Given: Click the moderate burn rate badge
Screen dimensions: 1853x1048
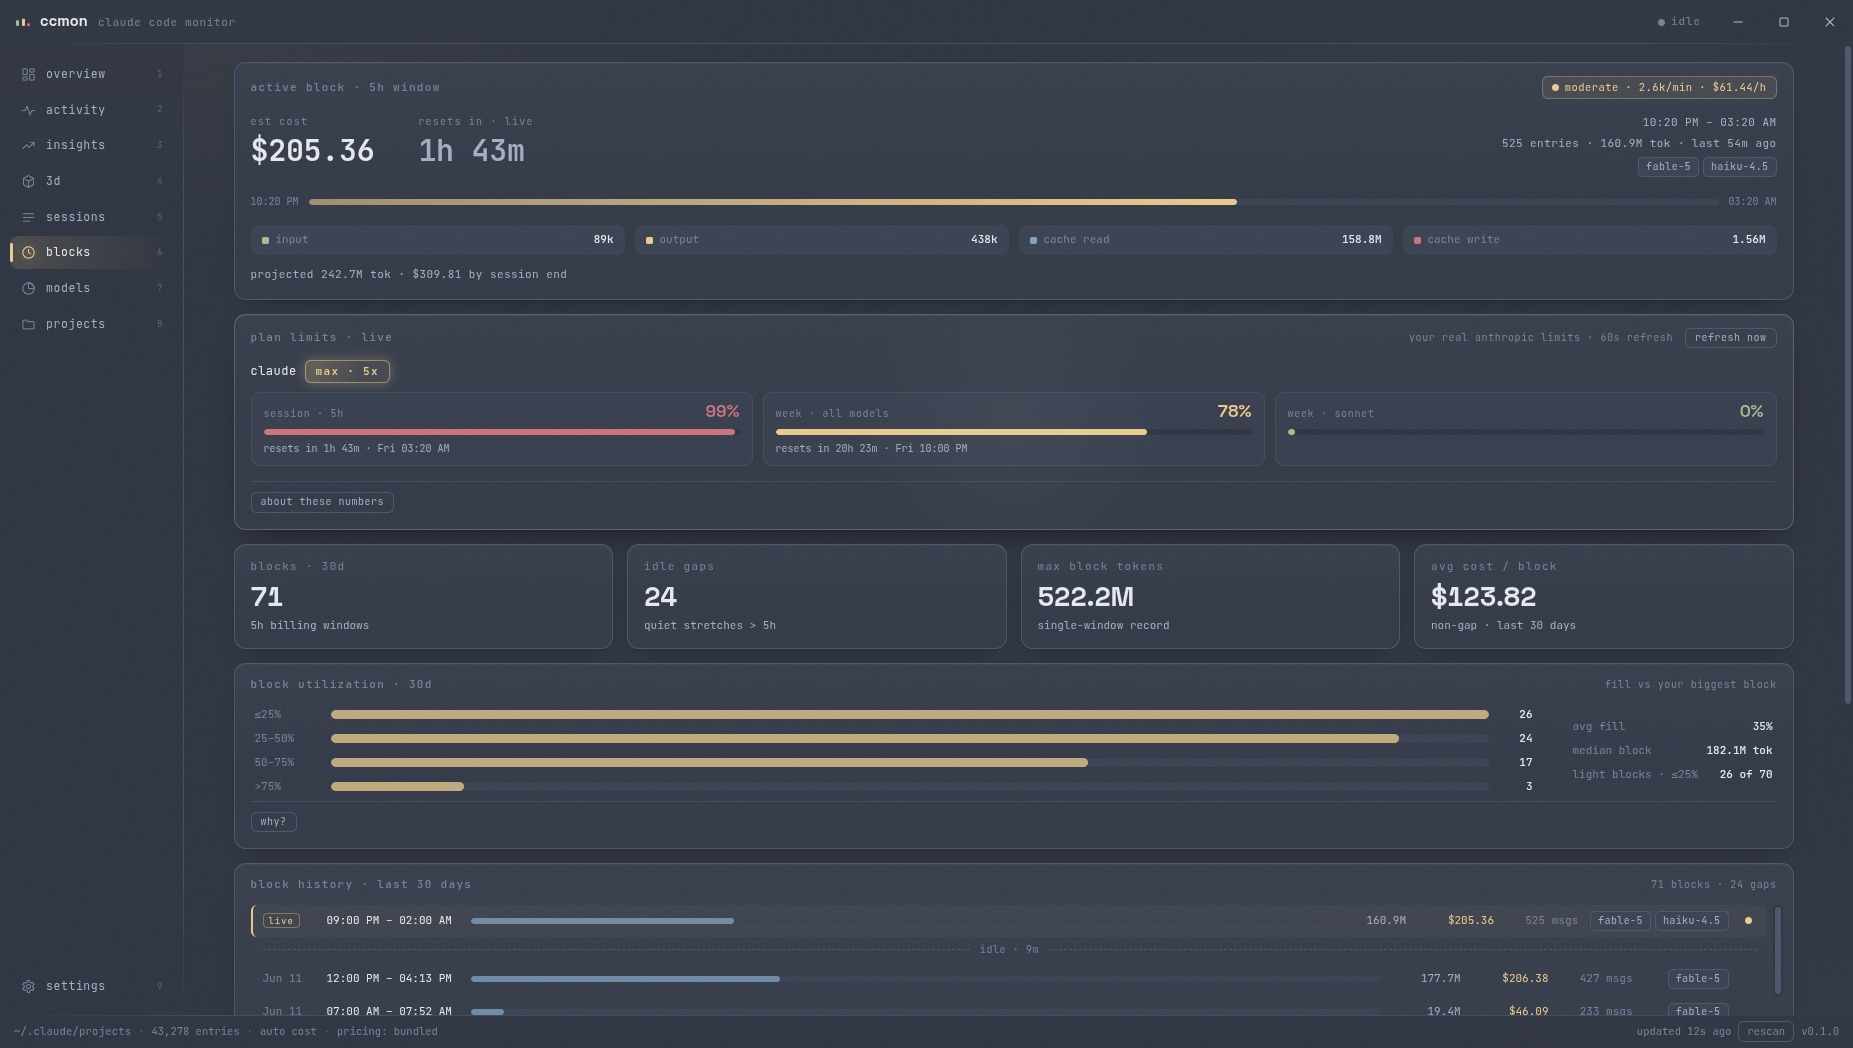Looking at the screenshot, I should coord(1659,88).
